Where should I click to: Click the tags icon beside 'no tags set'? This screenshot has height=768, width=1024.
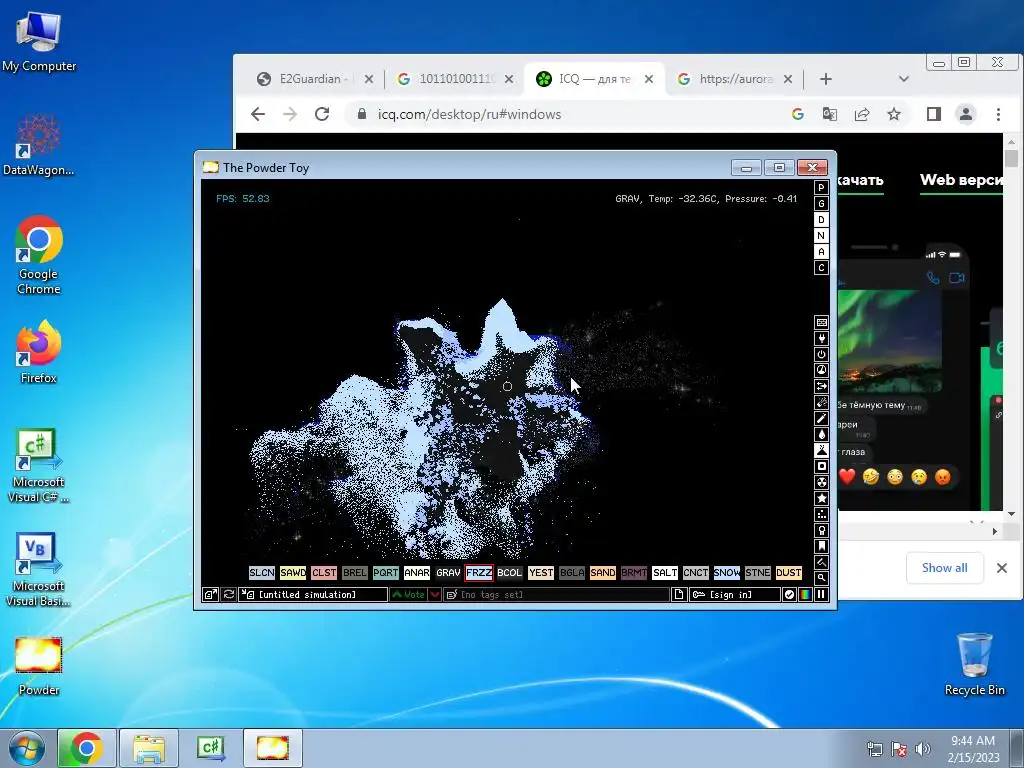(x=452, y=594)
